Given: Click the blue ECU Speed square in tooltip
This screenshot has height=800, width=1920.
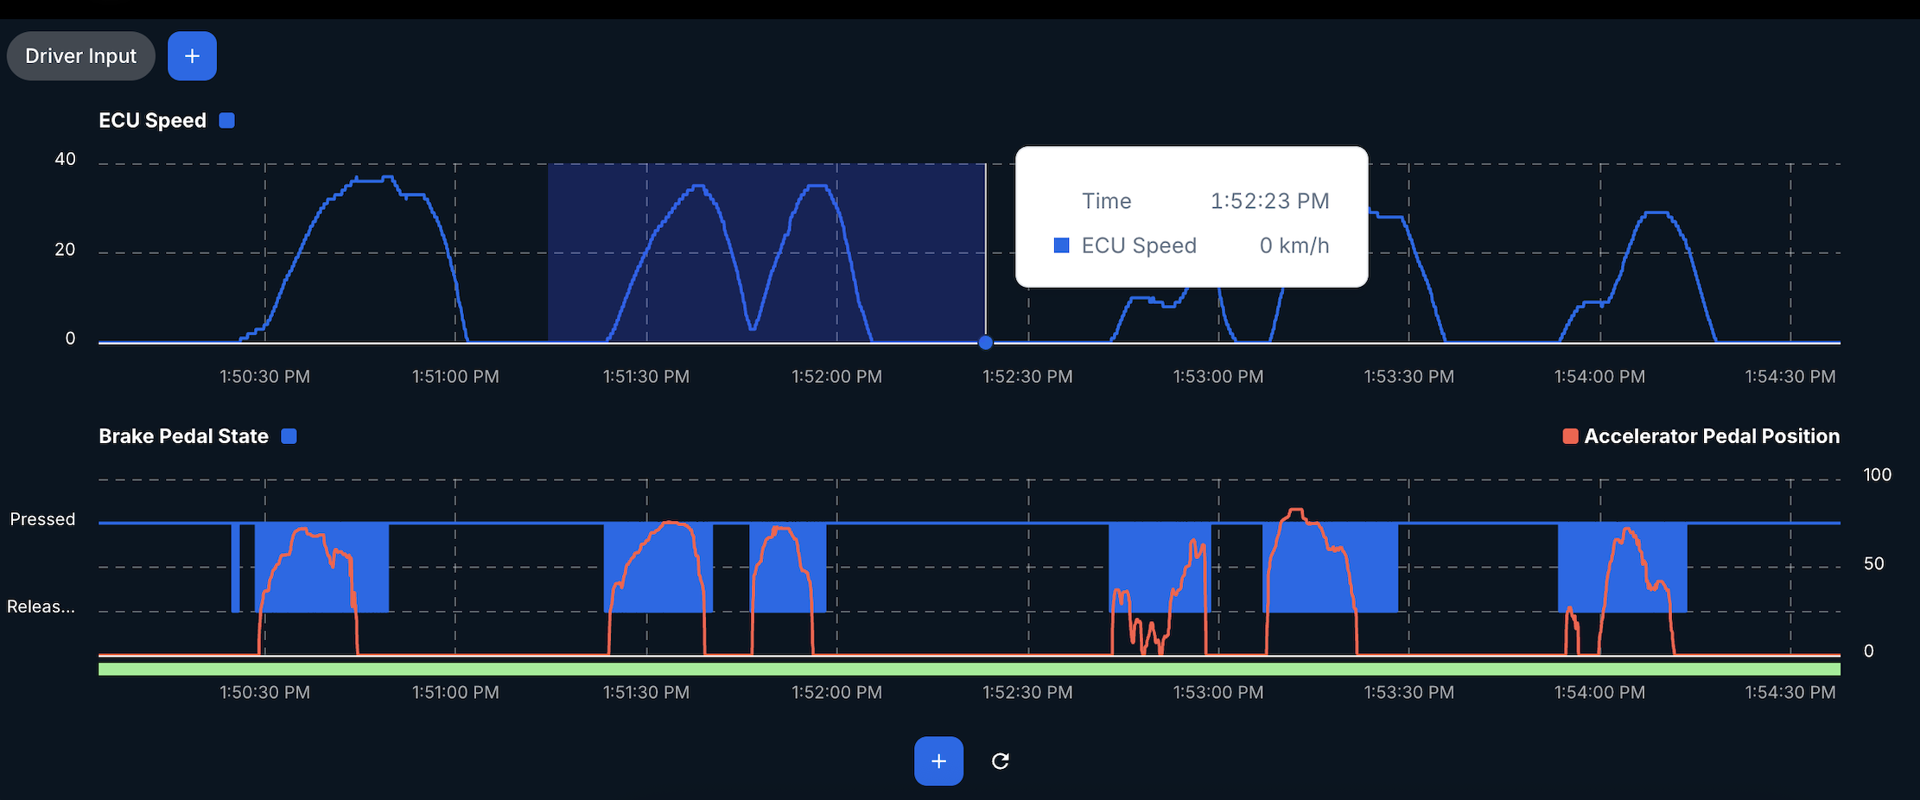Looking at the screenshot, I should [x=1062, y=246].
